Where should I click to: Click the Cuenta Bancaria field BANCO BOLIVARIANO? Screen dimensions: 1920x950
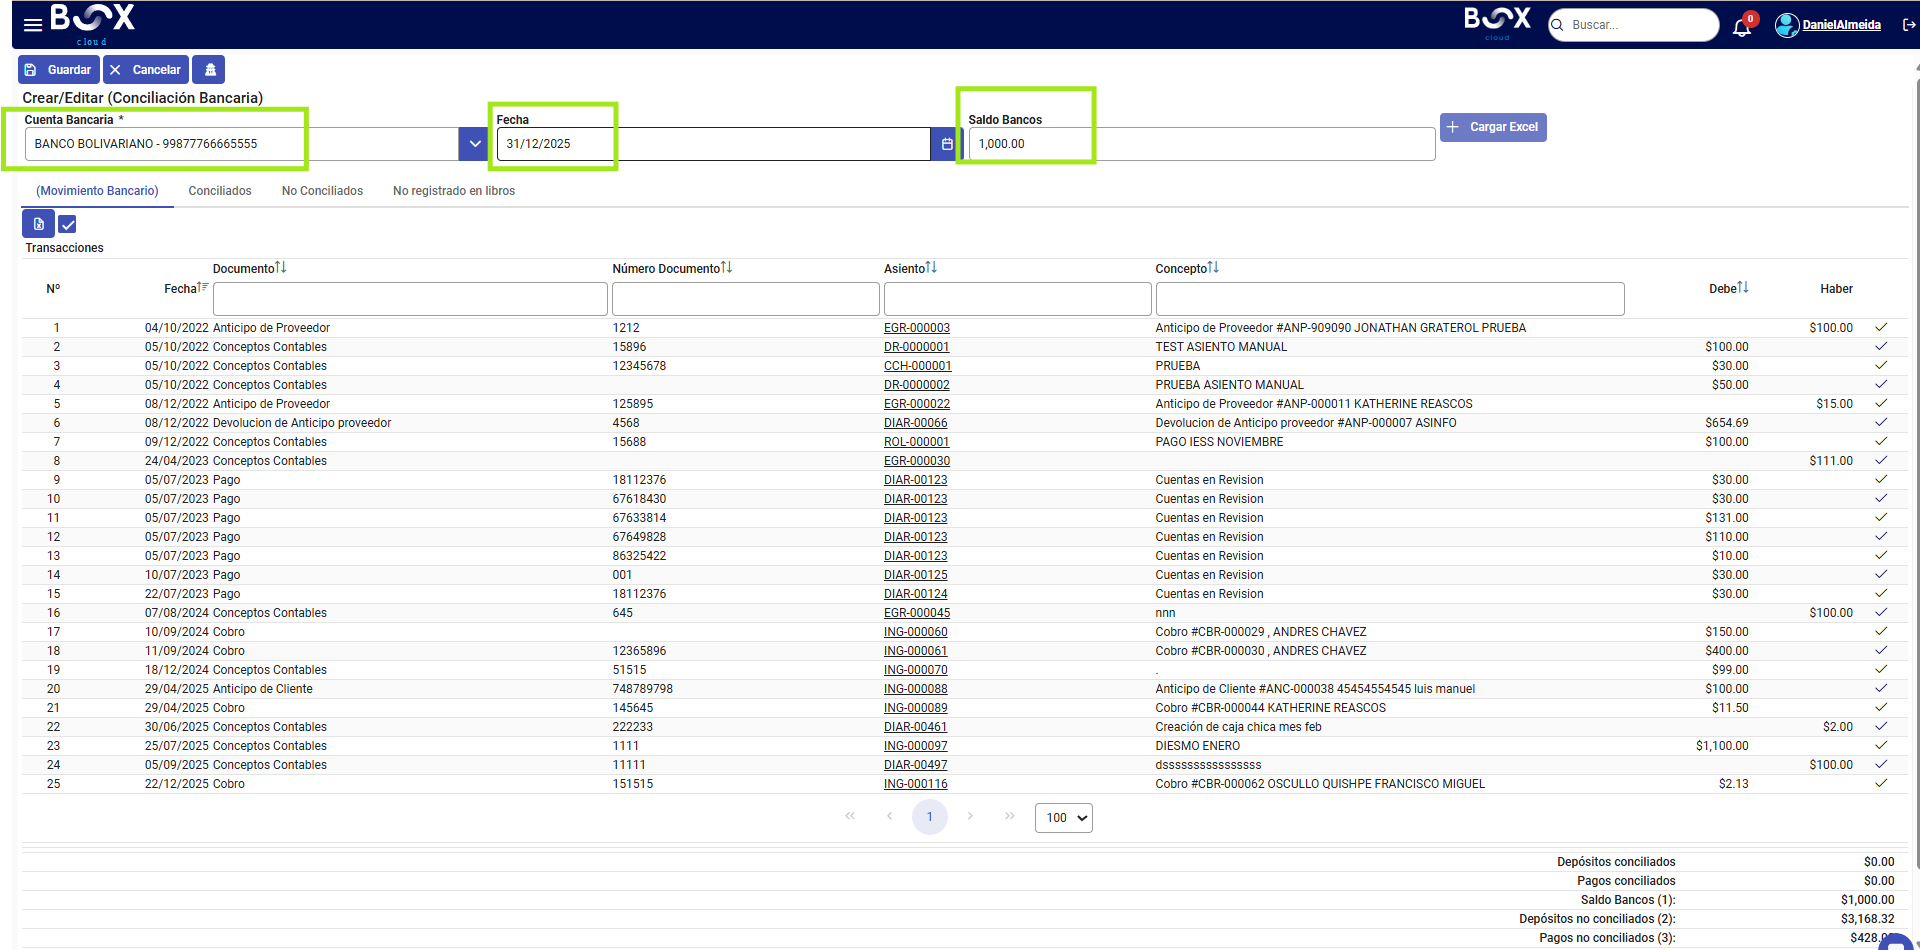pos(242,144)
